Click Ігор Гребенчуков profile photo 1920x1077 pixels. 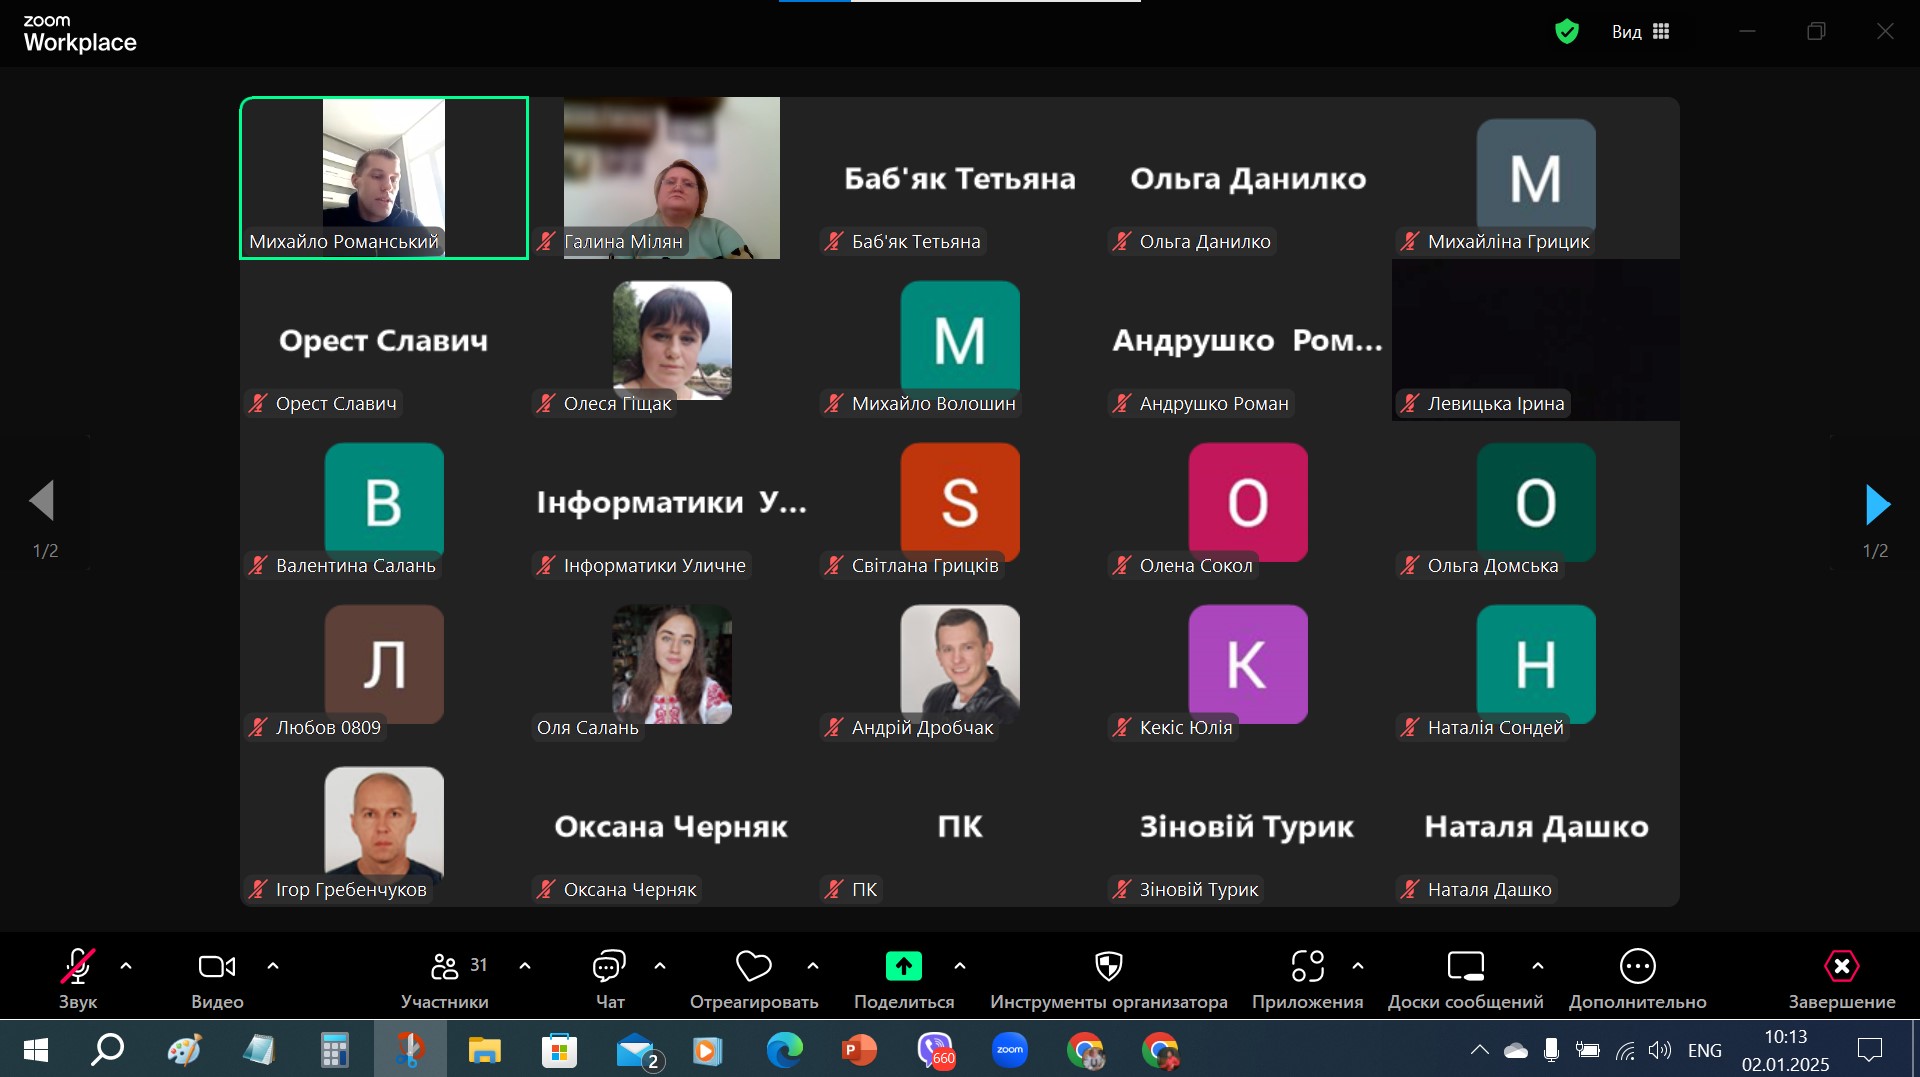click(x=384, y=826)
